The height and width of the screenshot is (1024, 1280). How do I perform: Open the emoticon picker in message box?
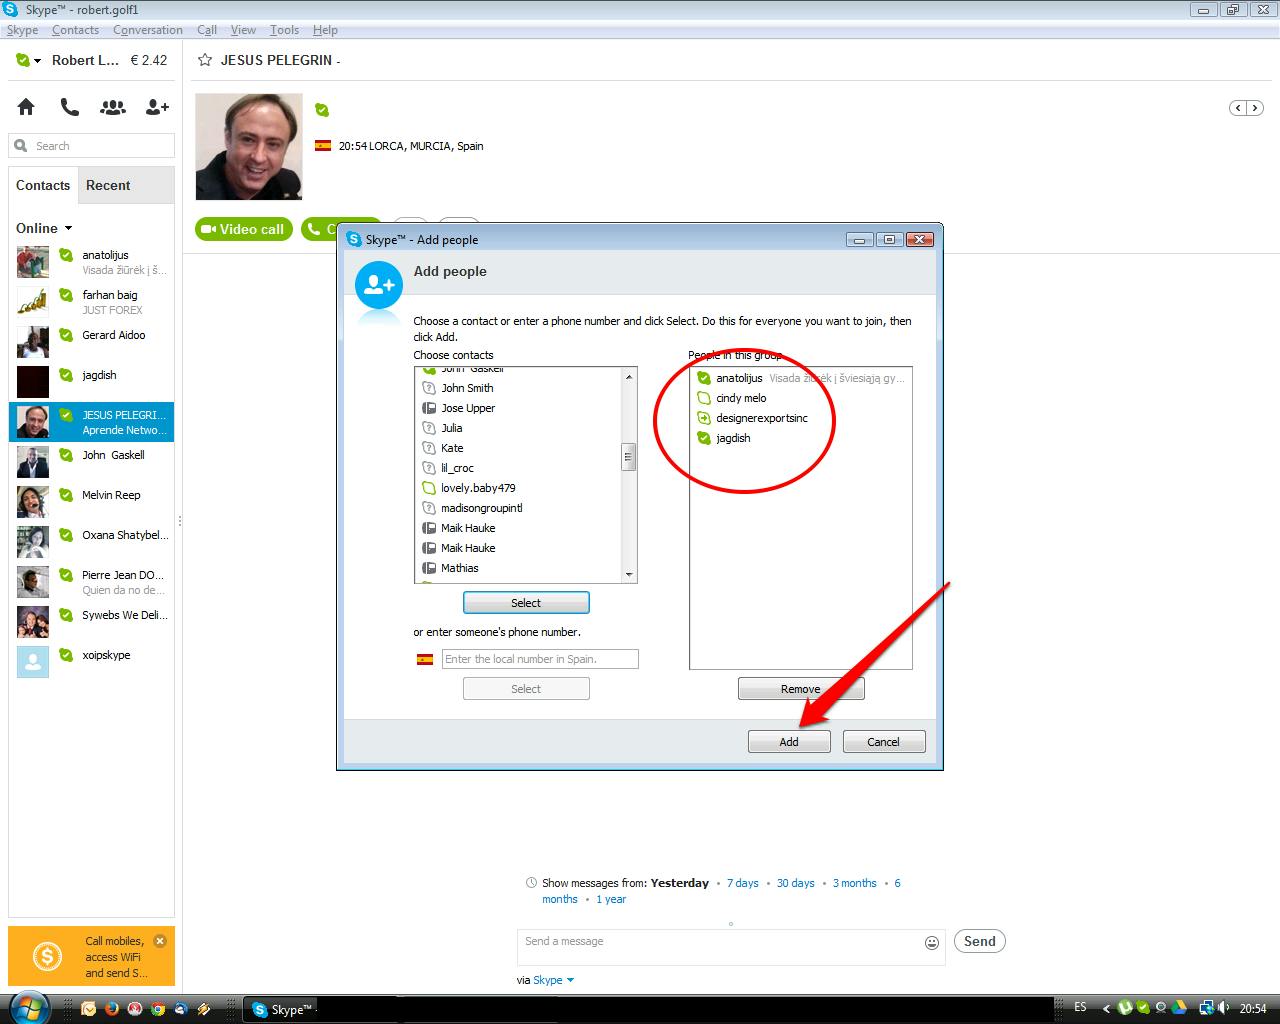point(932,942)
